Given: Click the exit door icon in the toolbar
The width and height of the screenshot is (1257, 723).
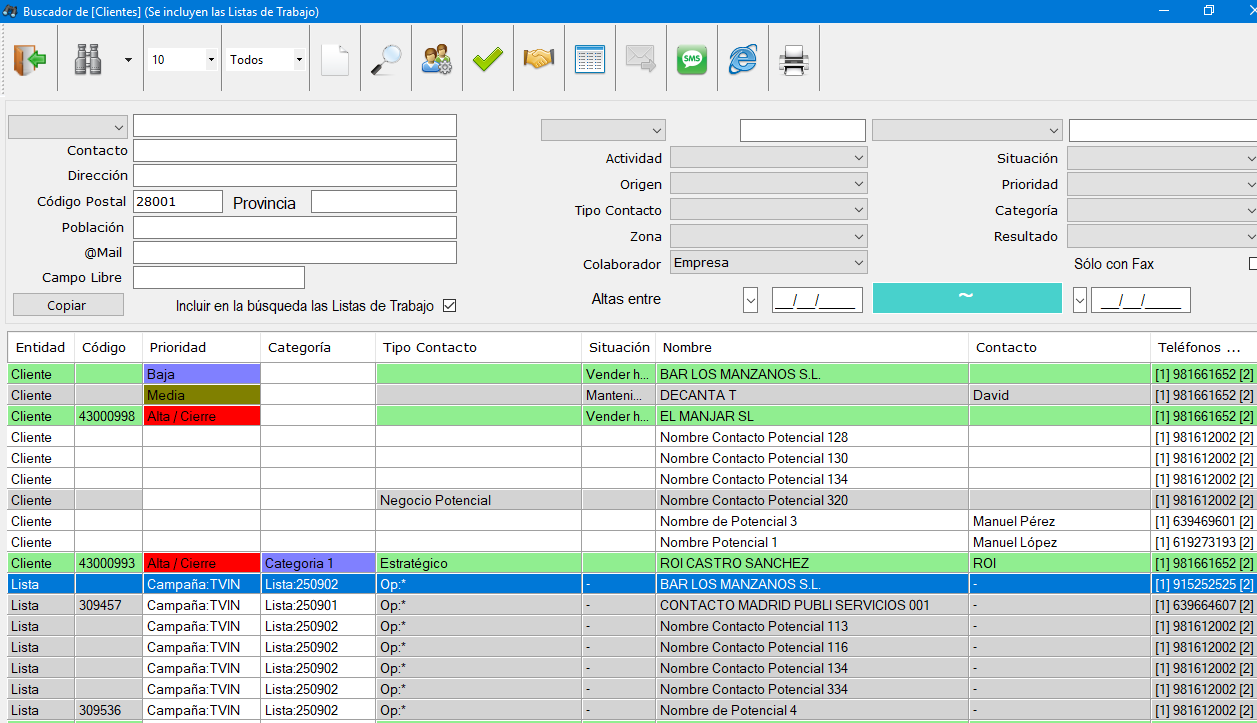Looking at the screenshot, I should click(30, 60).
